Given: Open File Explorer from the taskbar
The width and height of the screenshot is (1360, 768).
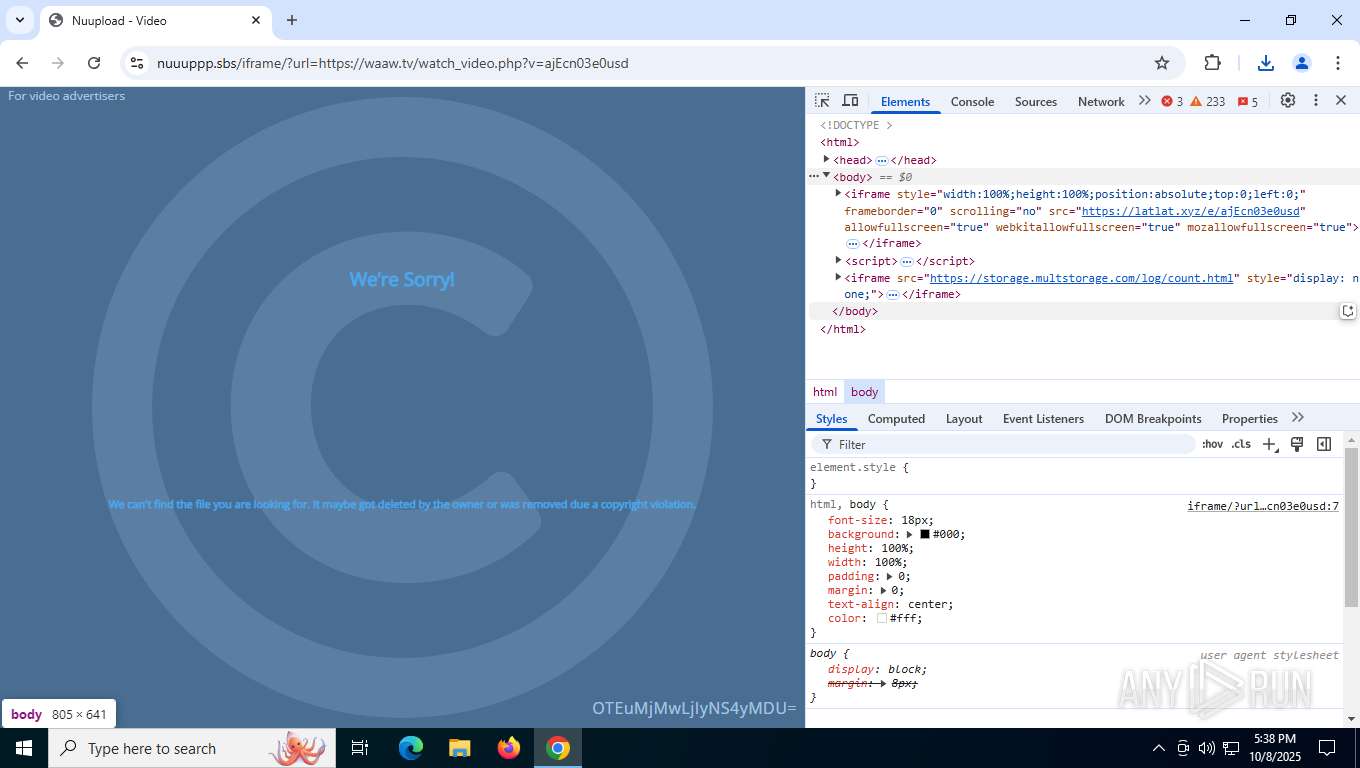Looking at the screenshot, I should (459, 748).
